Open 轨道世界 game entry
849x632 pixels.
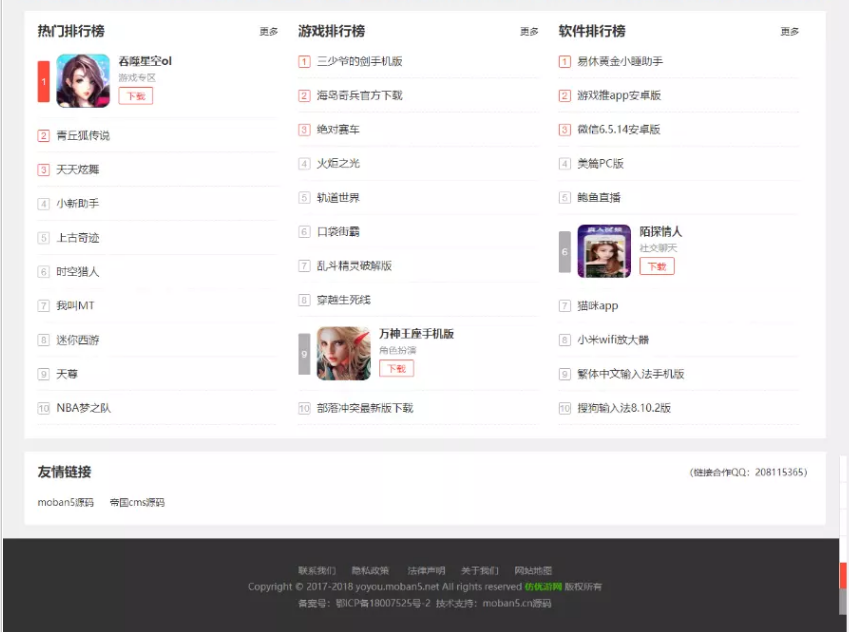pyautogui.click(x=338, y=198)
